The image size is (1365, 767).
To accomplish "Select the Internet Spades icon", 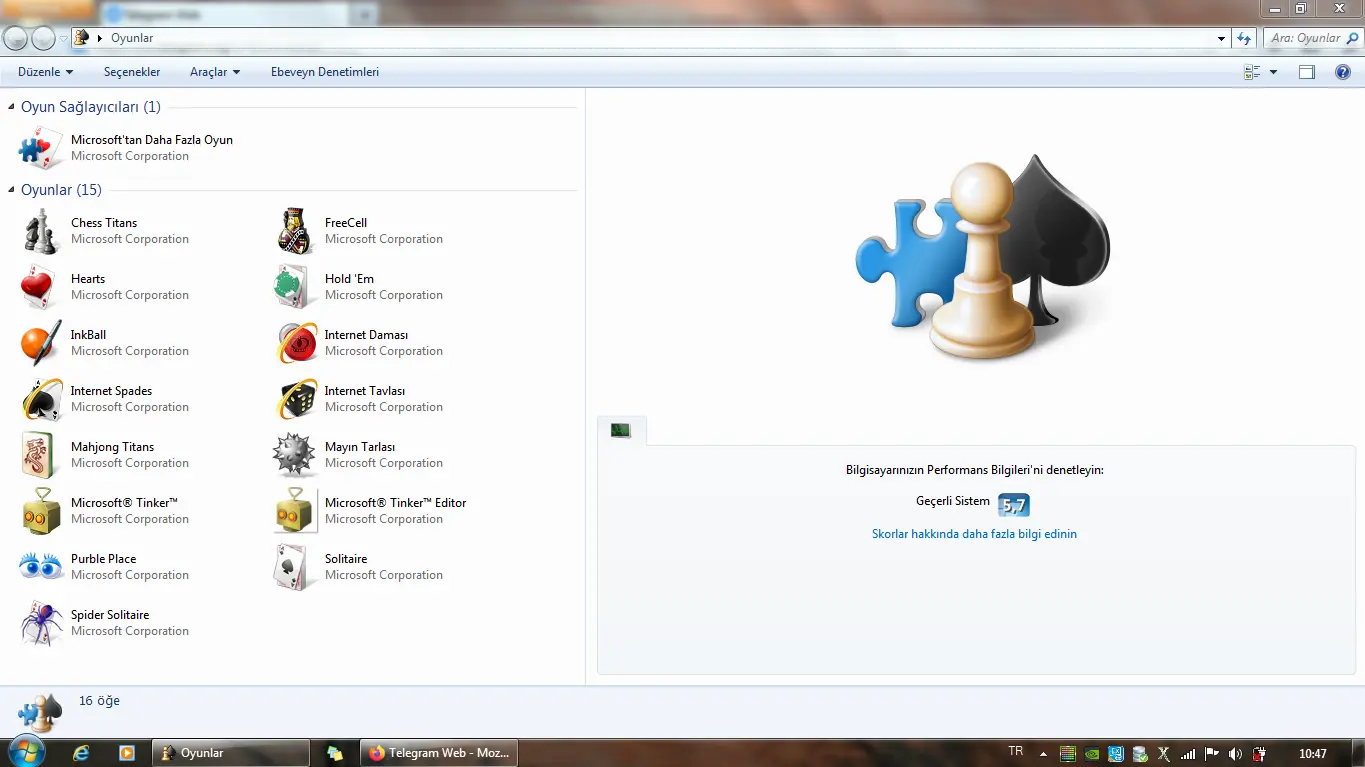I will [x=41, y=399].
